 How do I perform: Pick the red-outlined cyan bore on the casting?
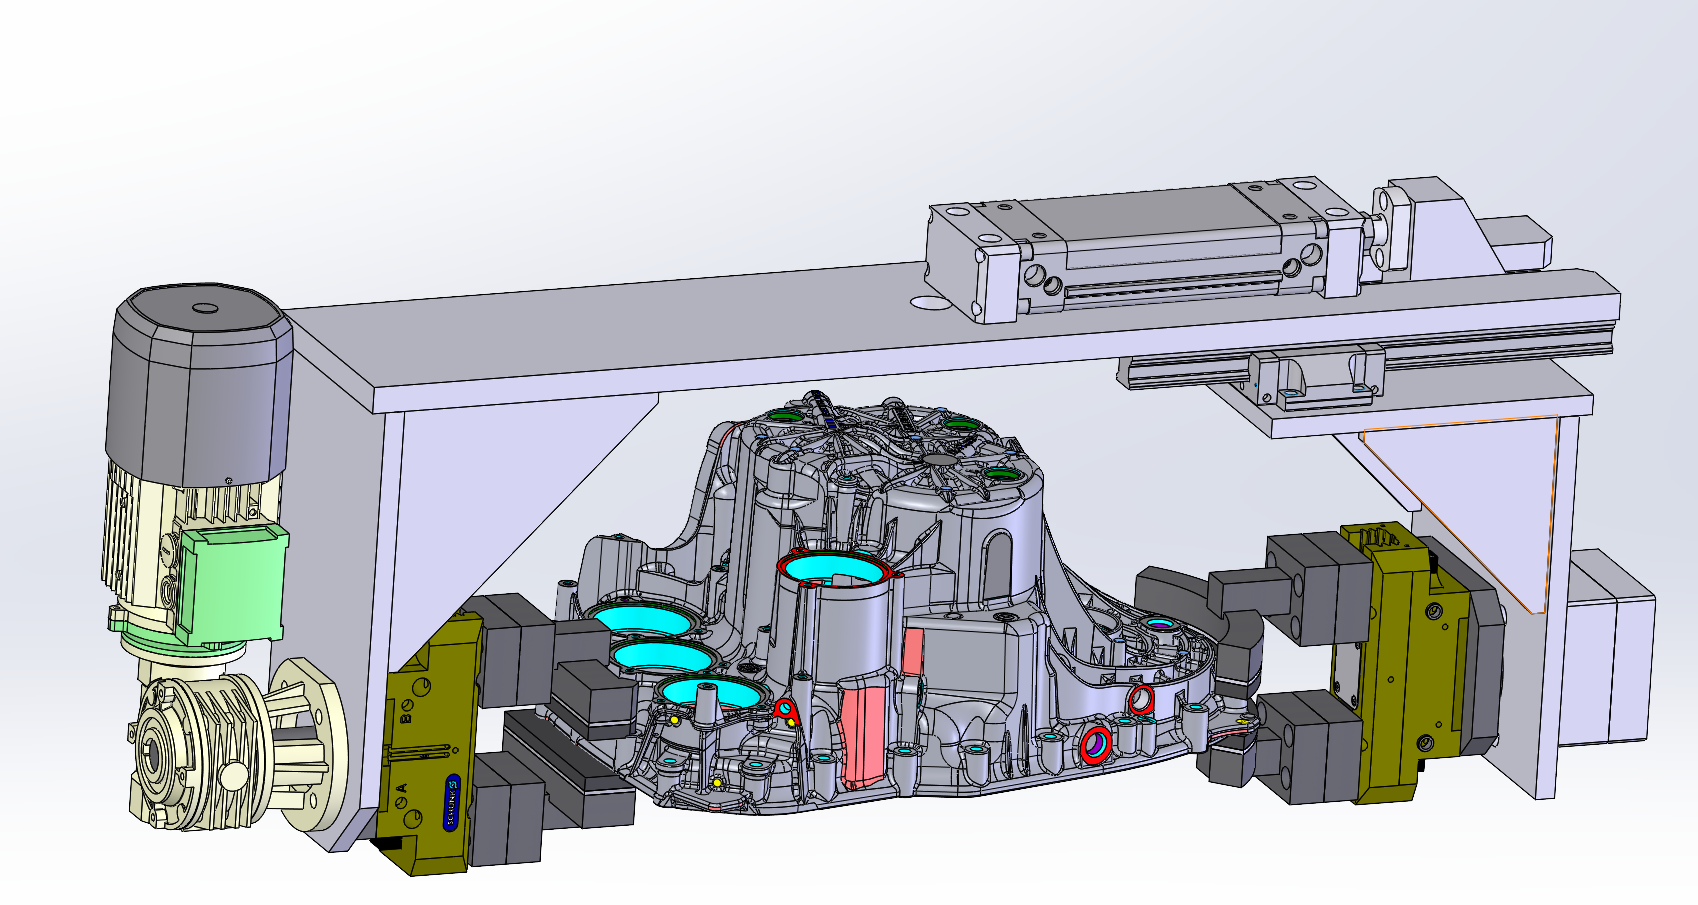click(x=834, y=568)
